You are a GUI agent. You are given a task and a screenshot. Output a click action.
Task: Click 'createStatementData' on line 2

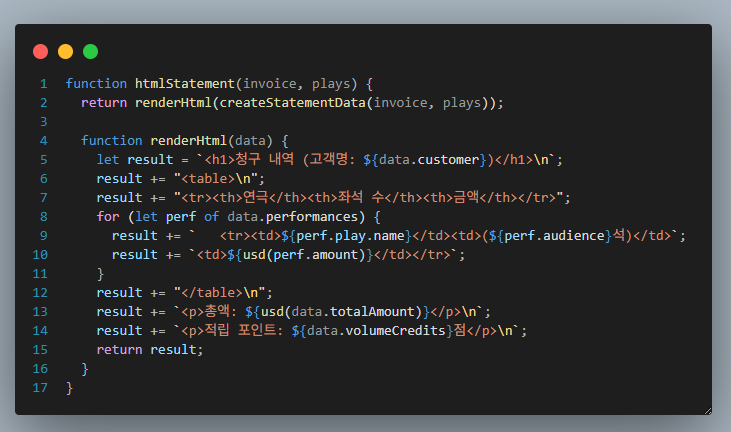[x=292, y=103]
